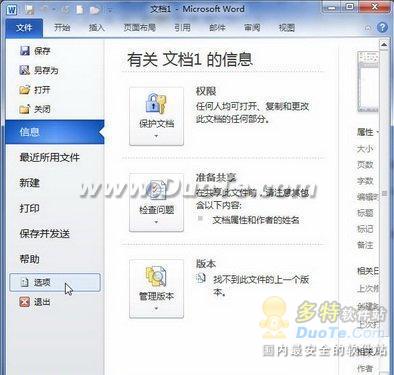394x375 pixels.
Task: Click 关闭 (Close) in the file menu
Action: [x=35, y=109]
